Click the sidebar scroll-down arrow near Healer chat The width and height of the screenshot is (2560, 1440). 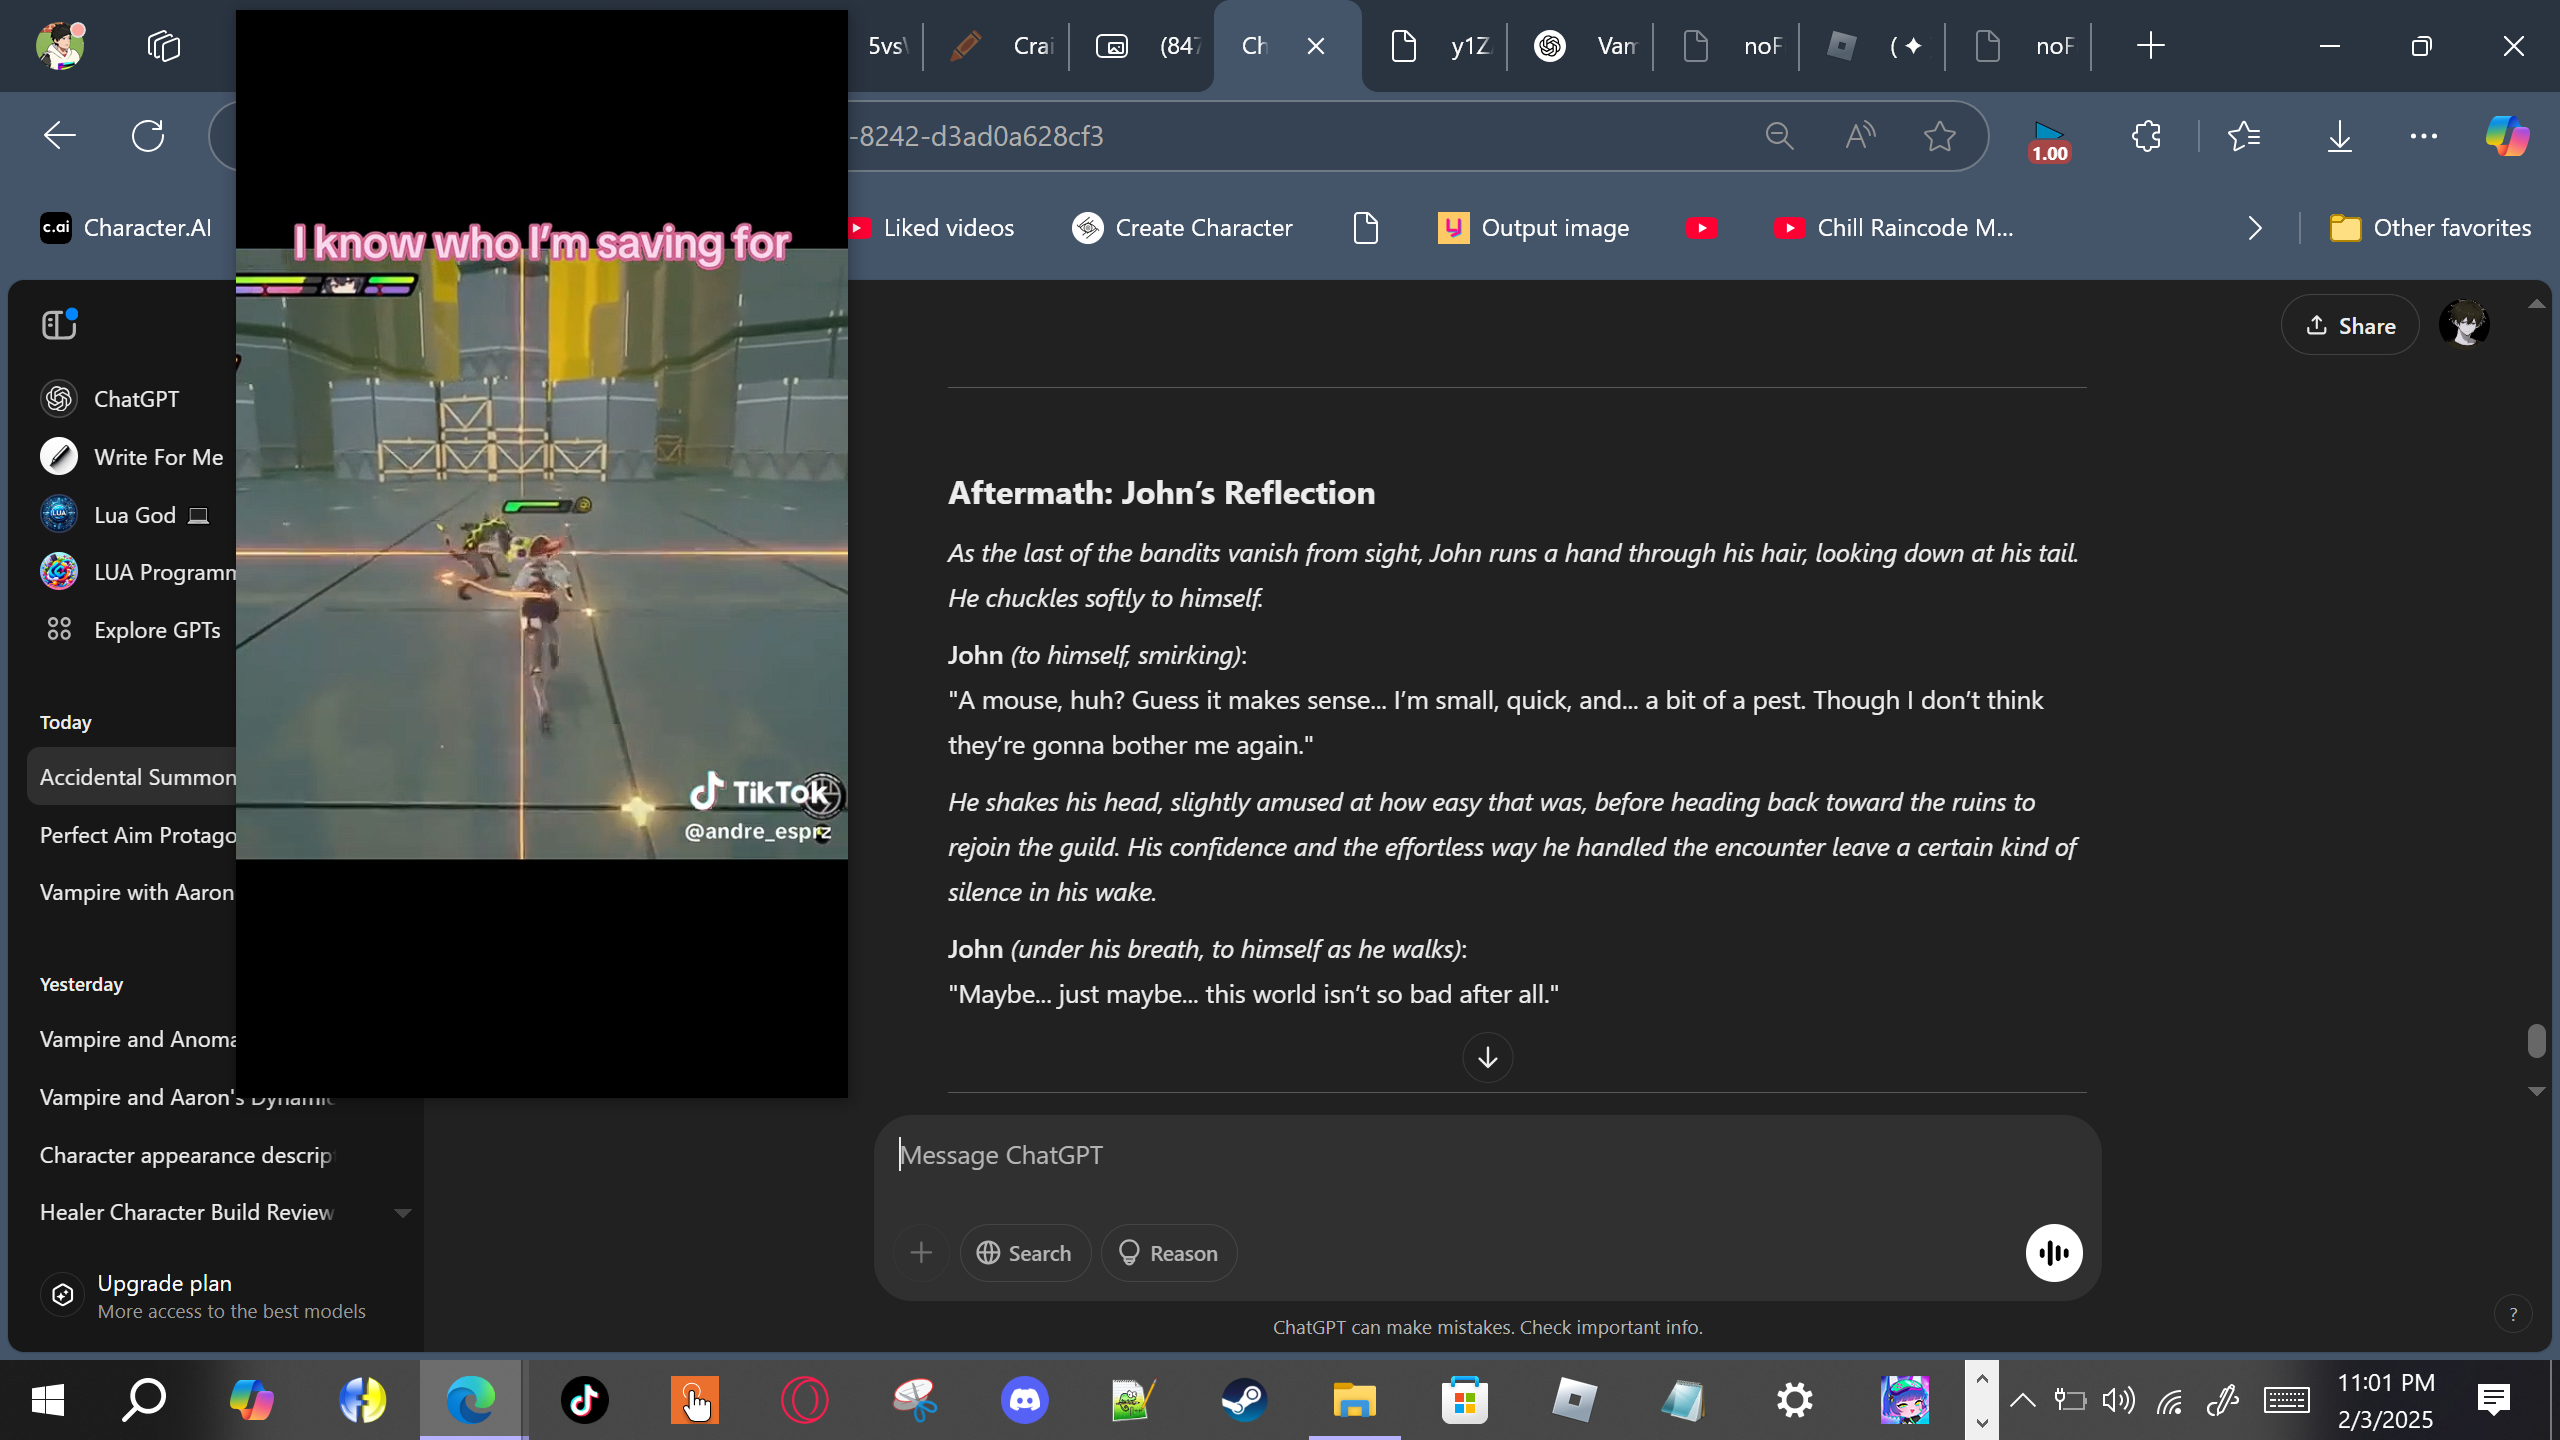[403, 1213]
